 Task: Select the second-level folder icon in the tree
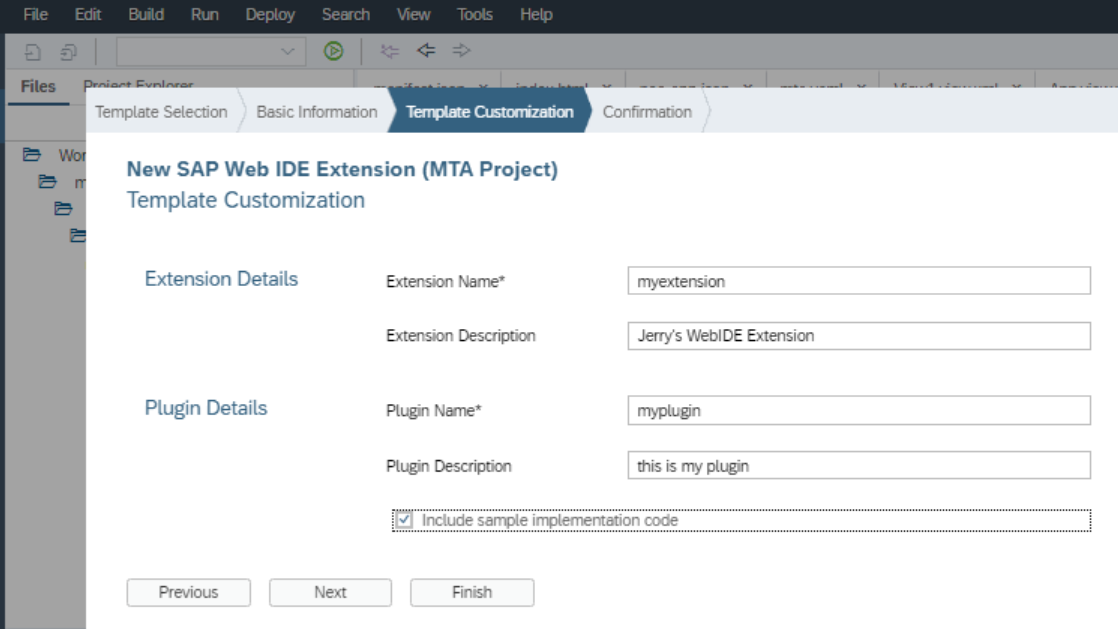47,182
